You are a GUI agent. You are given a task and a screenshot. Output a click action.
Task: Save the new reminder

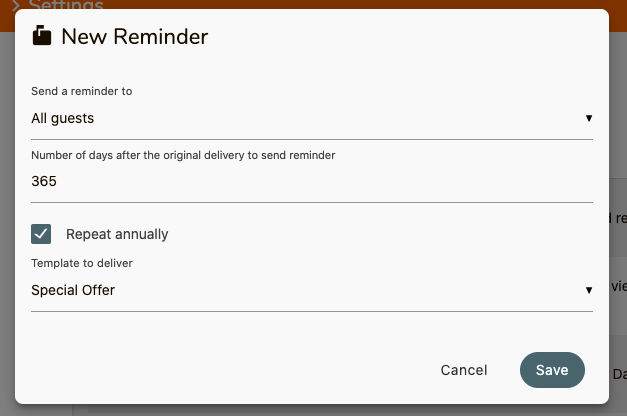pos(552,370)
